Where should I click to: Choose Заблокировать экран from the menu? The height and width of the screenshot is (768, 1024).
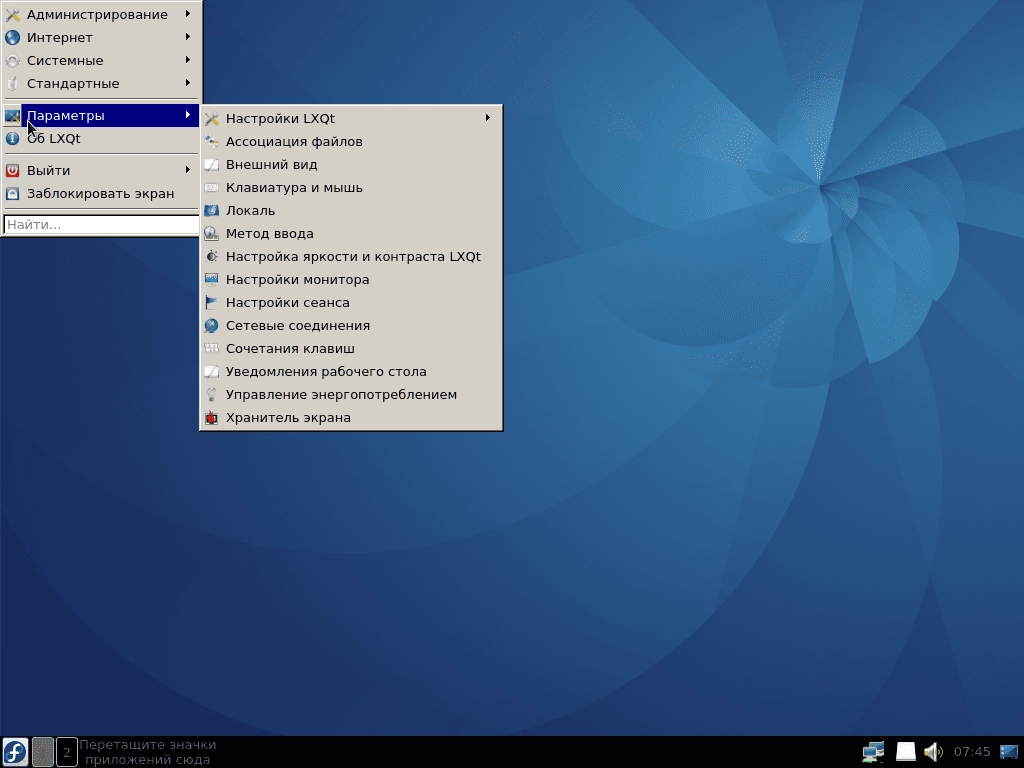[x=101, y=193]
